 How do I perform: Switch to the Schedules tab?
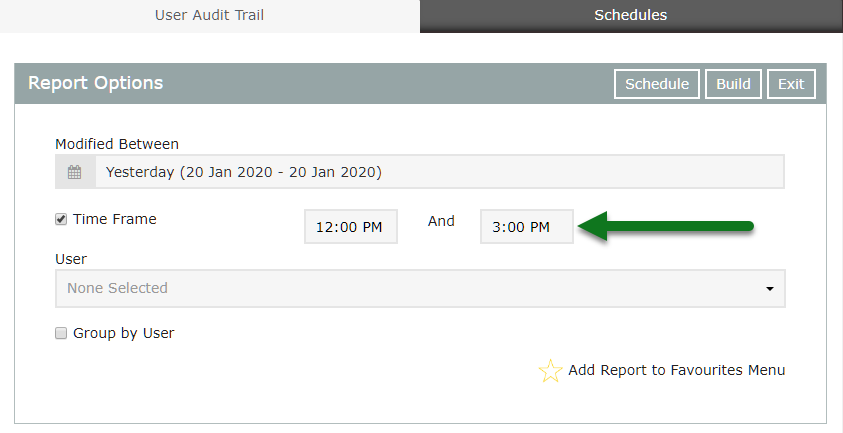(630, 15)
